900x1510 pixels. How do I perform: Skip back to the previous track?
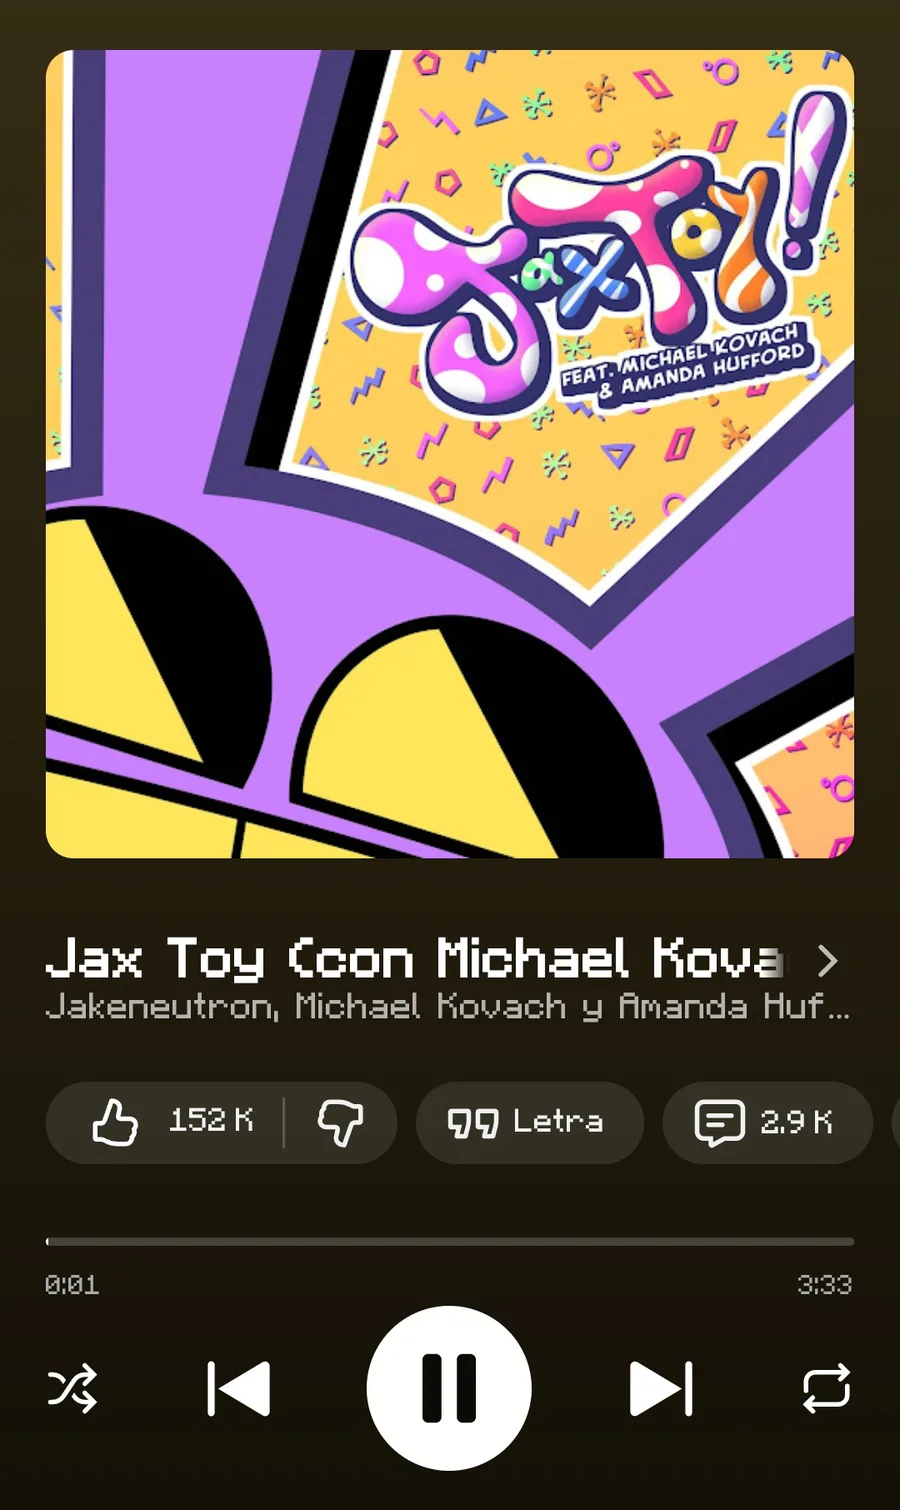point(239,1388)
